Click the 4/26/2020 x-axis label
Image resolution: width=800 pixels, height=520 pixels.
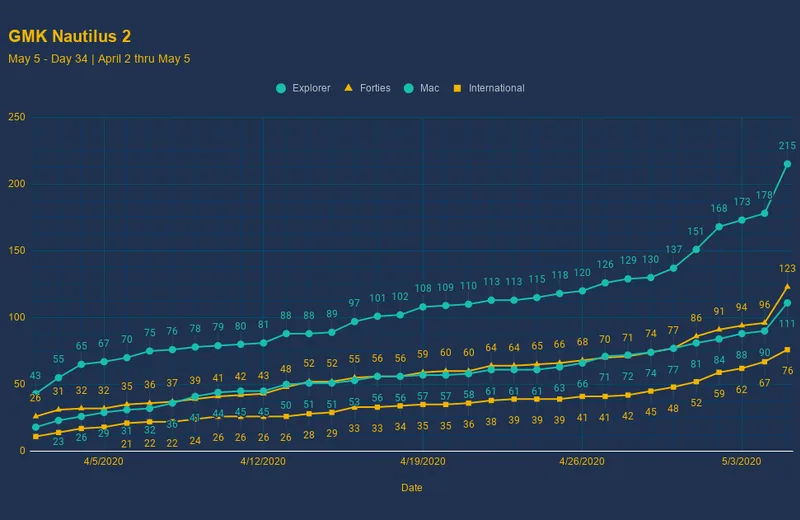point(582,461)
